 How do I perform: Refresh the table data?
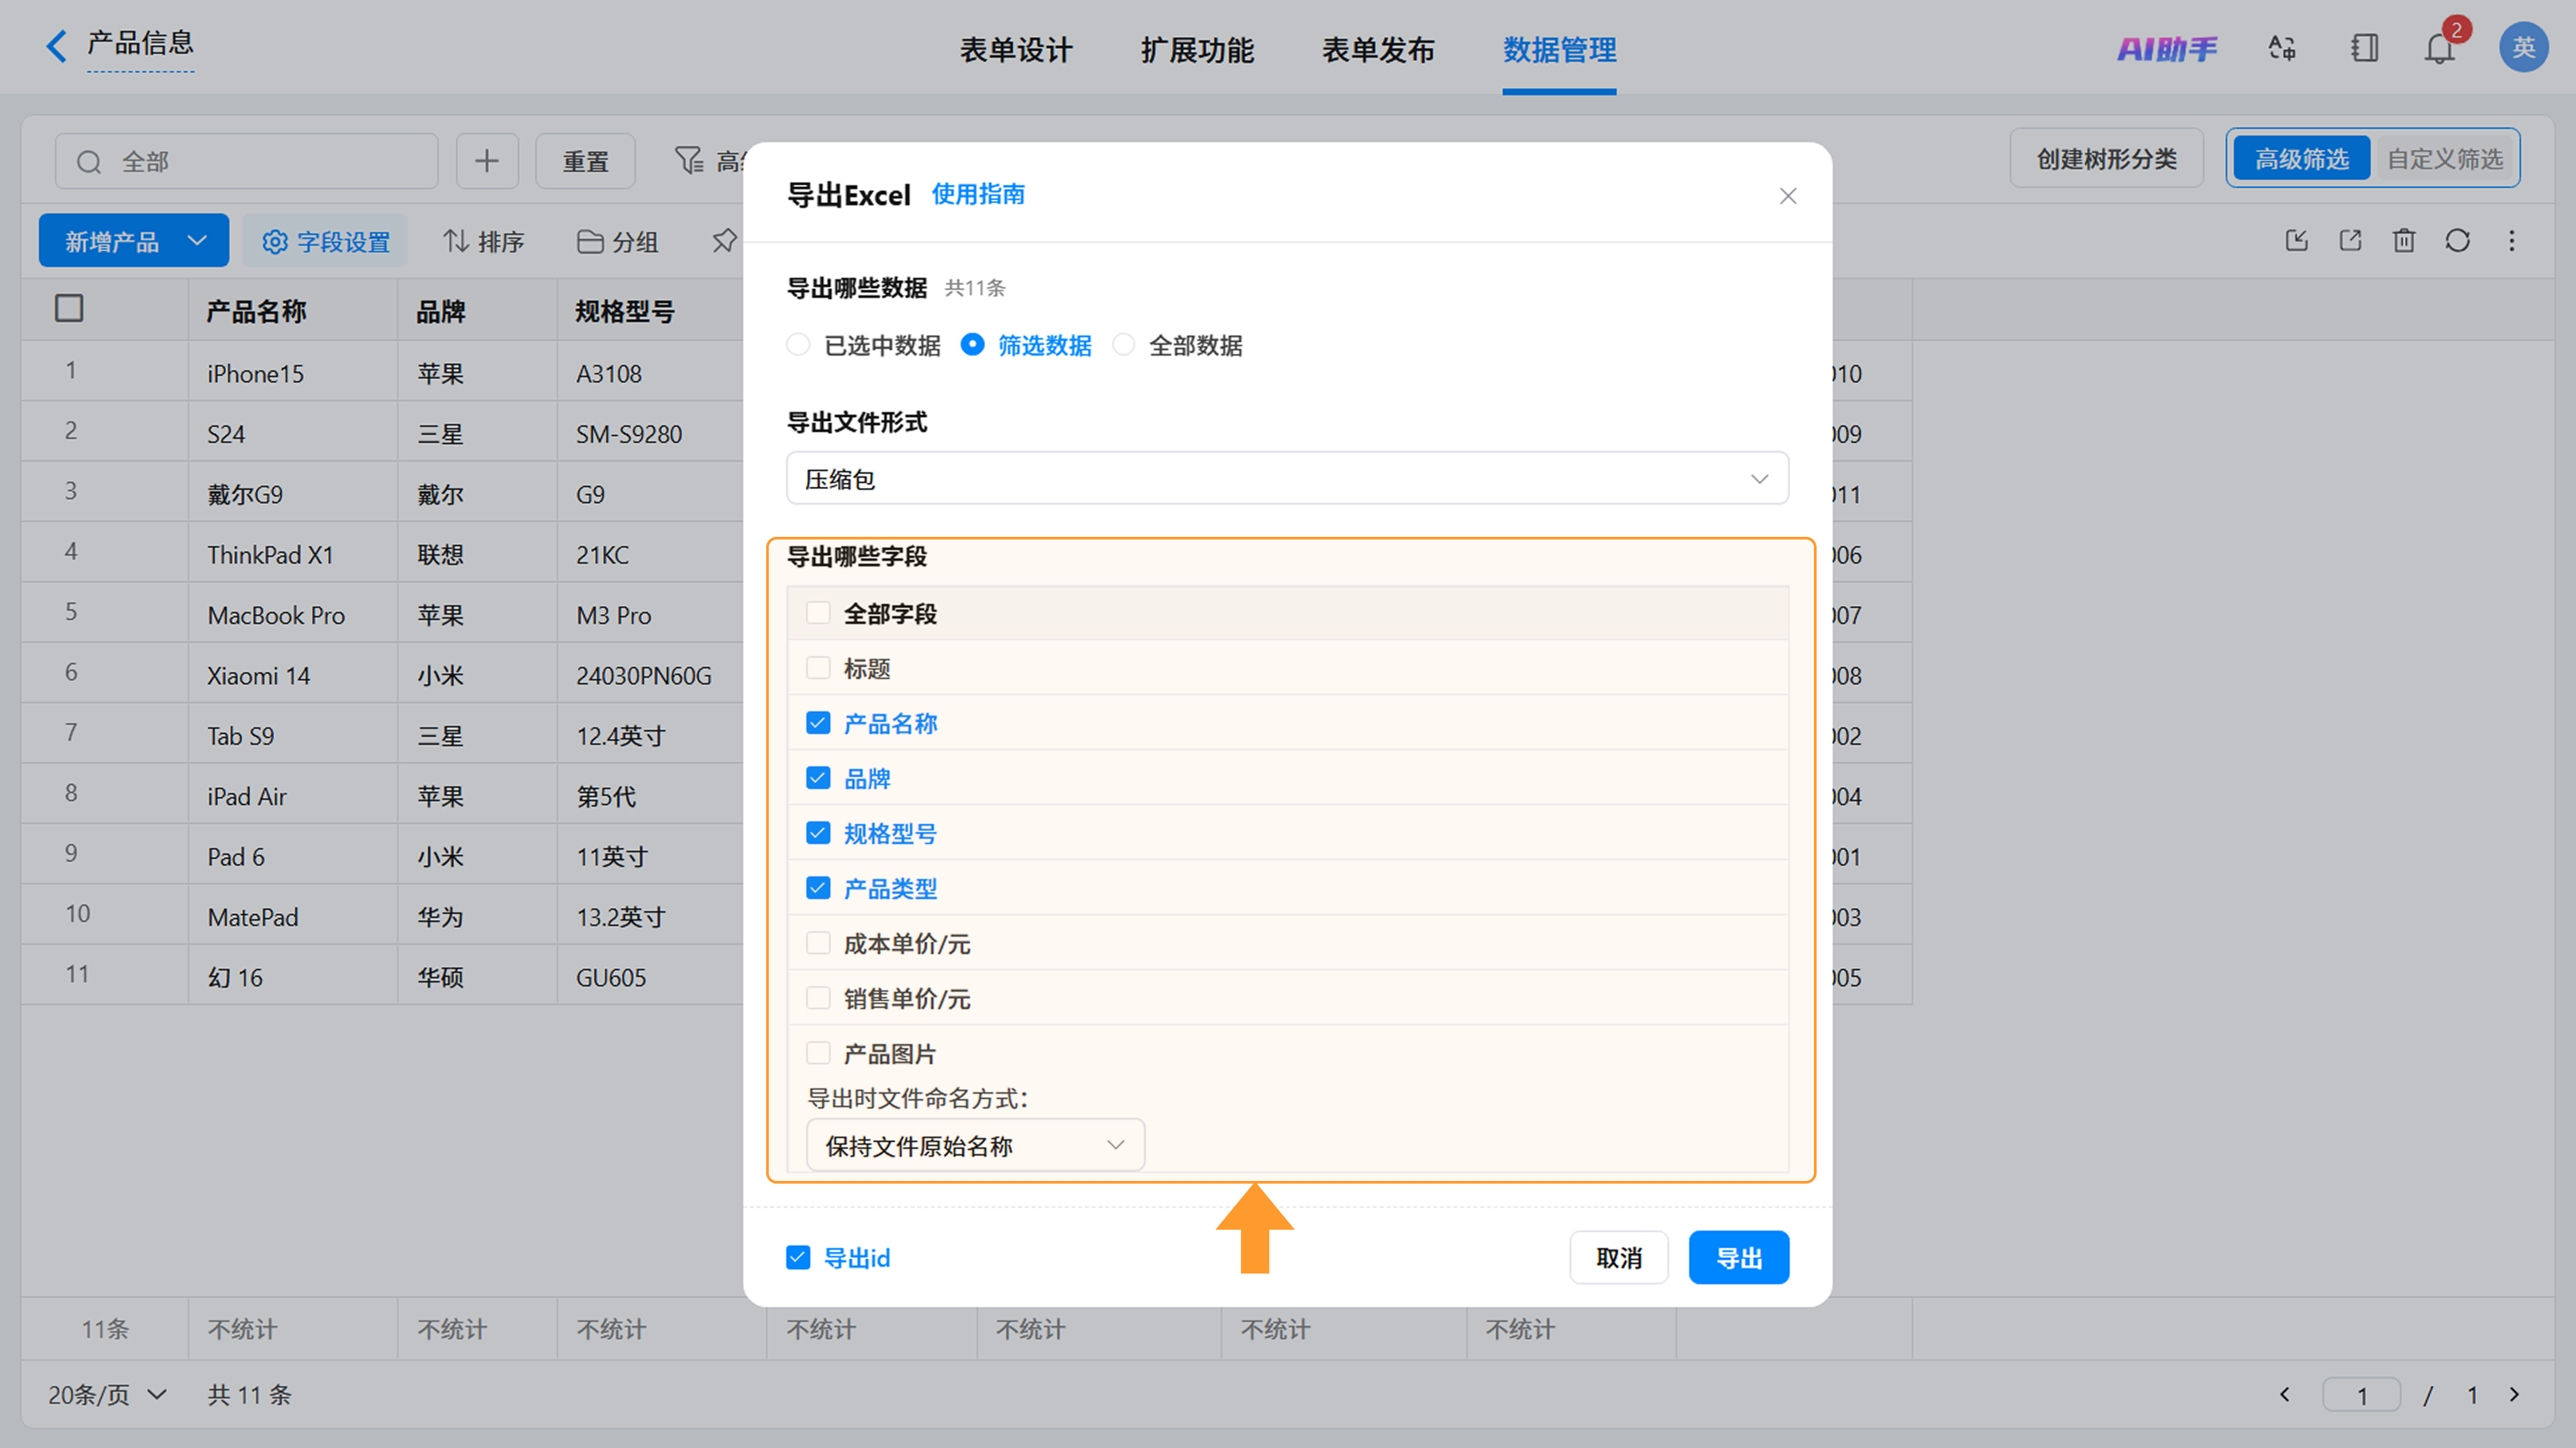click(2458, 240)
